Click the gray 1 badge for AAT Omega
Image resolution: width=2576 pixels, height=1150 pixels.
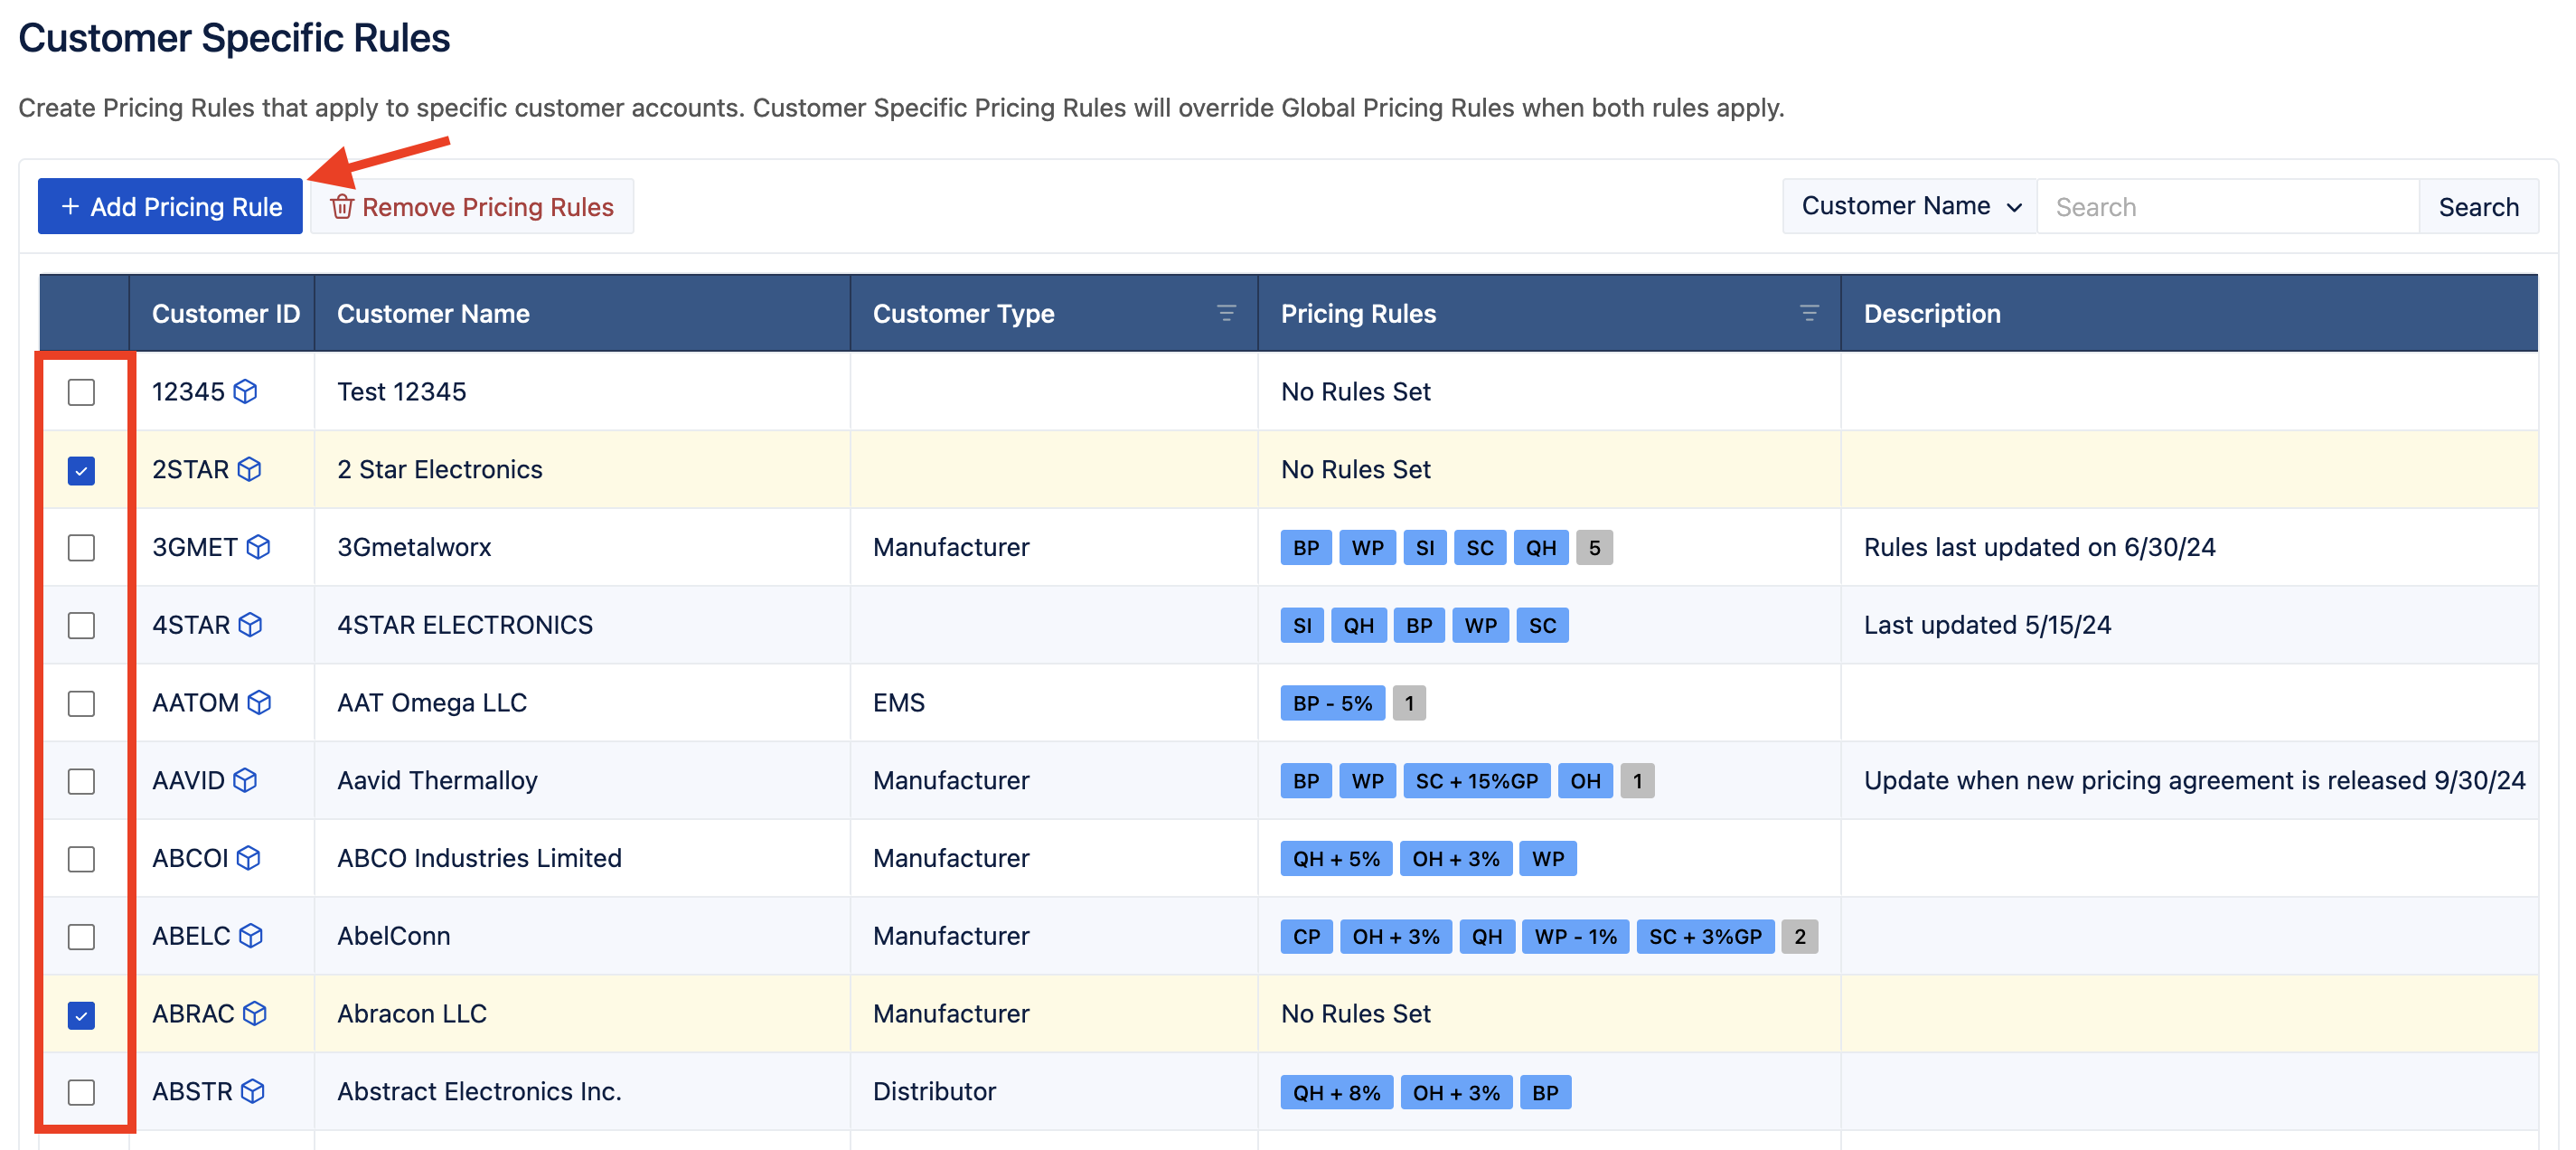coord(1409,703)
